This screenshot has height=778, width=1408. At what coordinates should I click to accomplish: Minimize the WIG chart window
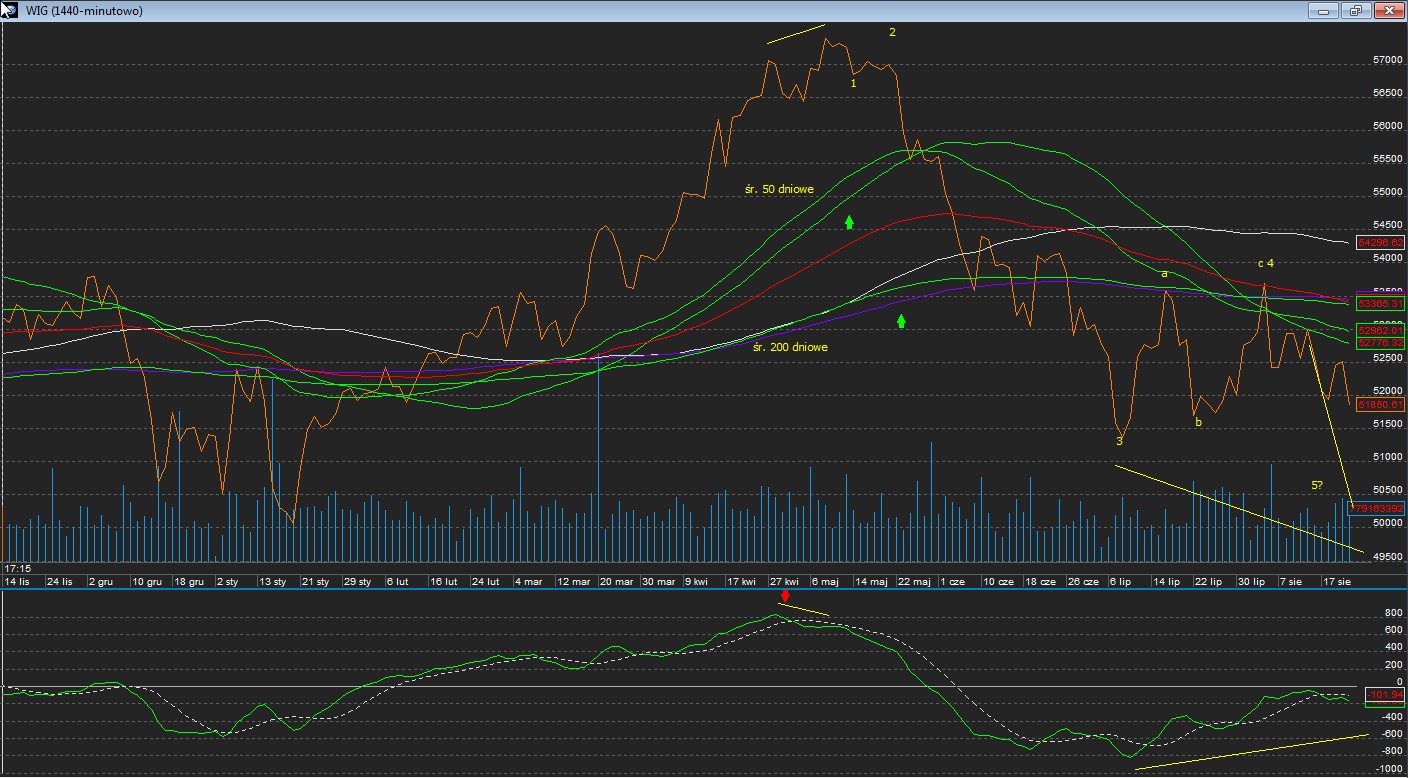(1324, 10)
